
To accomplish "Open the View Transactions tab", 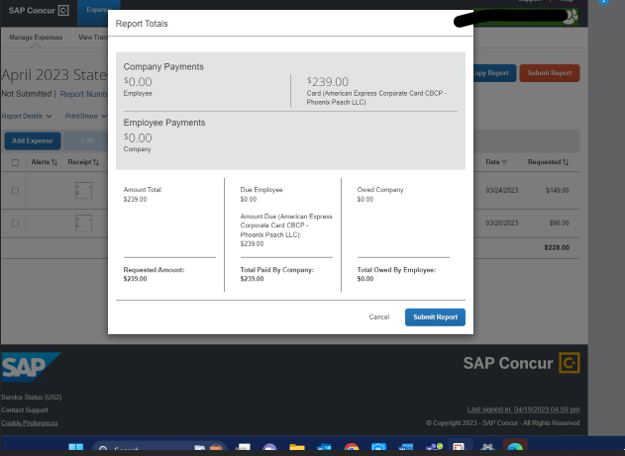I will 93,37.
